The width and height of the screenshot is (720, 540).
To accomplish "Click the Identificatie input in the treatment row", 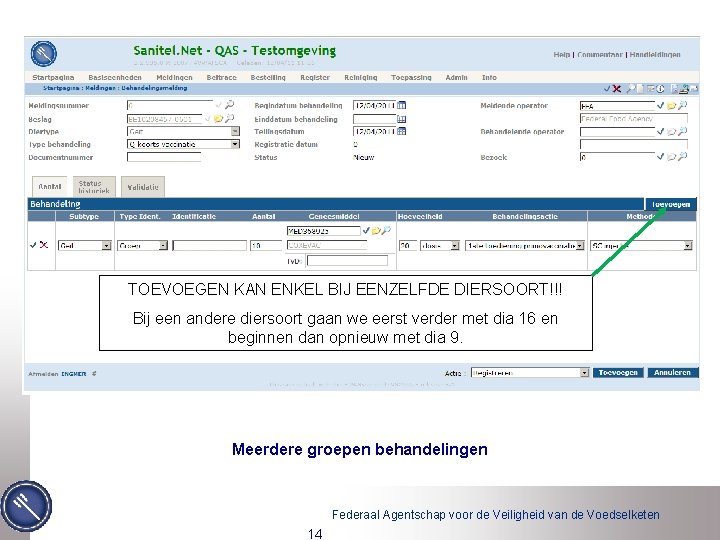I will [209, 246].
